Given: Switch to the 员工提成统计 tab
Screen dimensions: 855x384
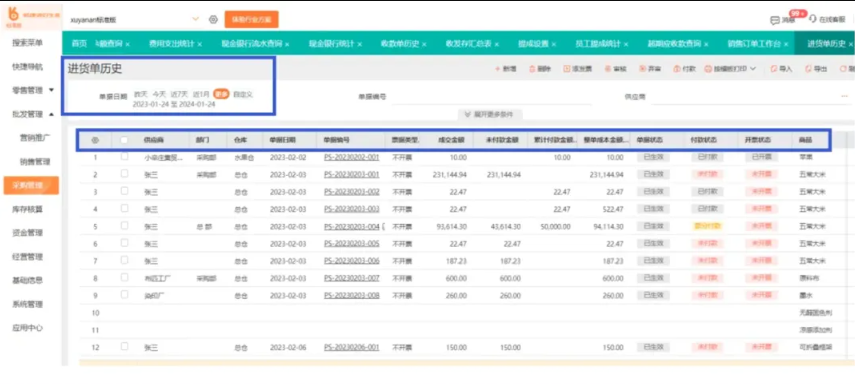Looking at the screenshot, I should pos(598,44).
